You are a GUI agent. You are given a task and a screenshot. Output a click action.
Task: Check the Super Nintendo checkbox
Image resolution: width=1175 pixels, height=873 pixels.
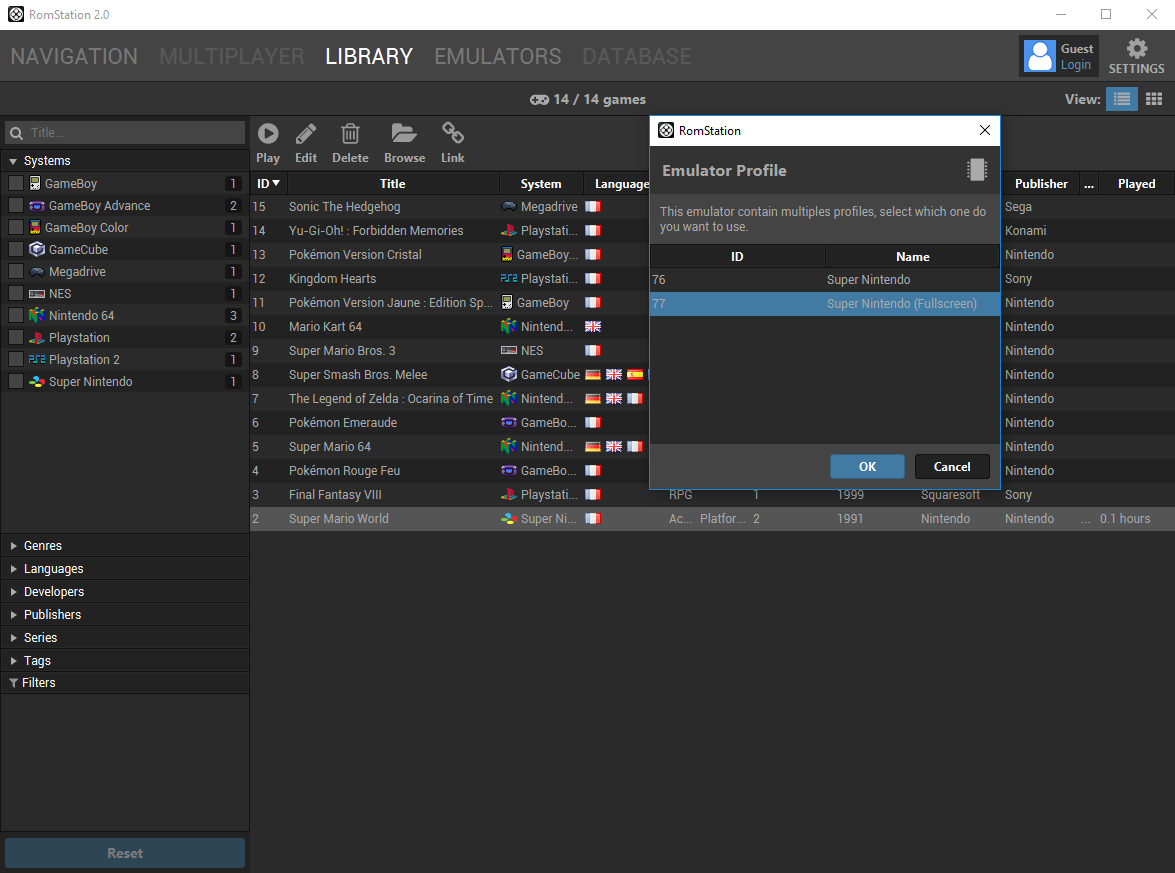pos(16,381)
